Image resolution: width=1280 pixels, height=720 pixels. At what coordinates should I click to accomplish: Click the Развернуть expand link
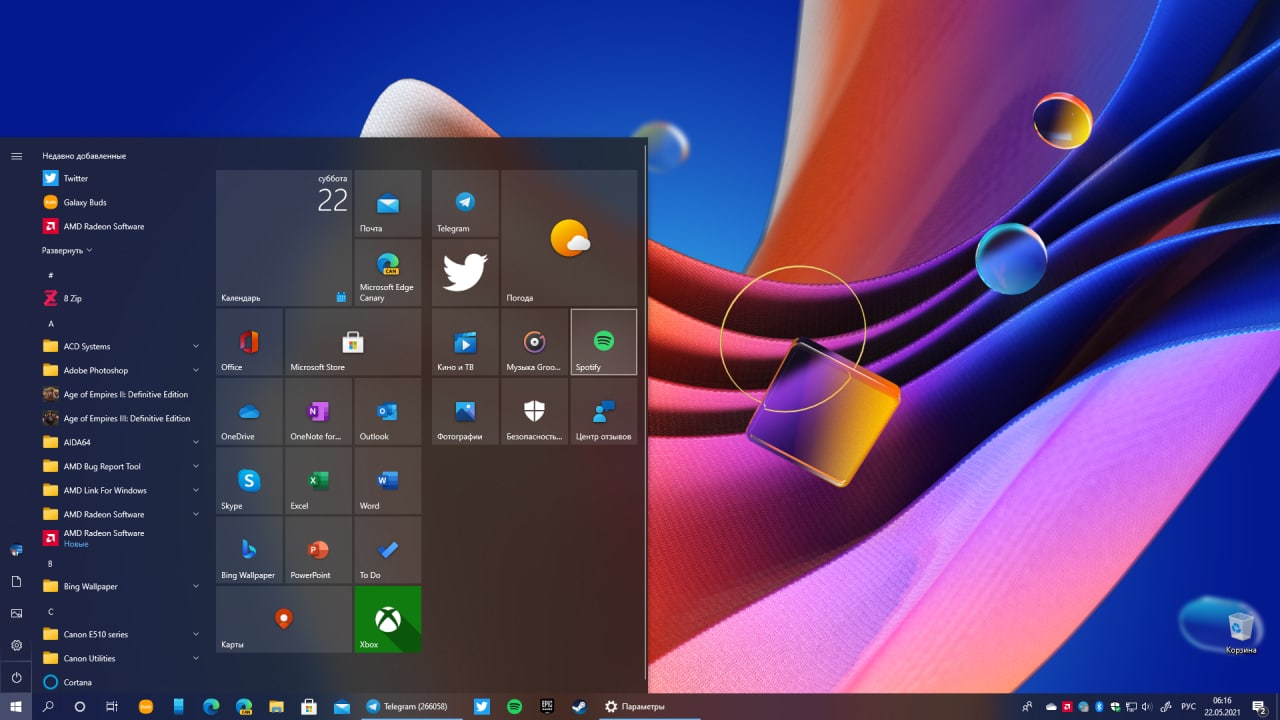click(x=67, y=250)
